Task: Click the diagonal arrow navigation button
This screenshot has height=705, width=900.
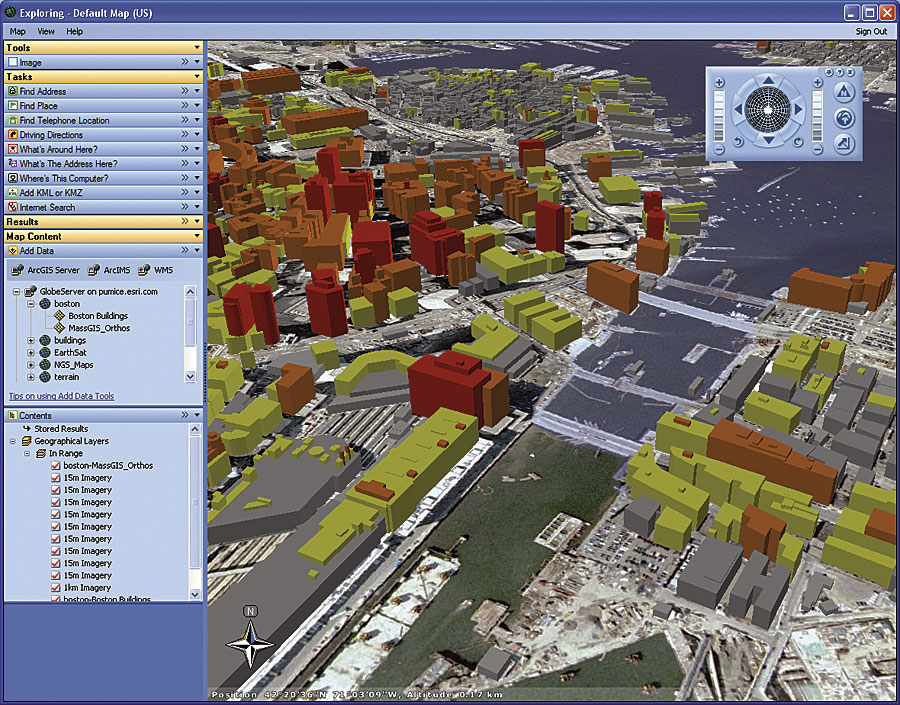Action: point(843,144)
